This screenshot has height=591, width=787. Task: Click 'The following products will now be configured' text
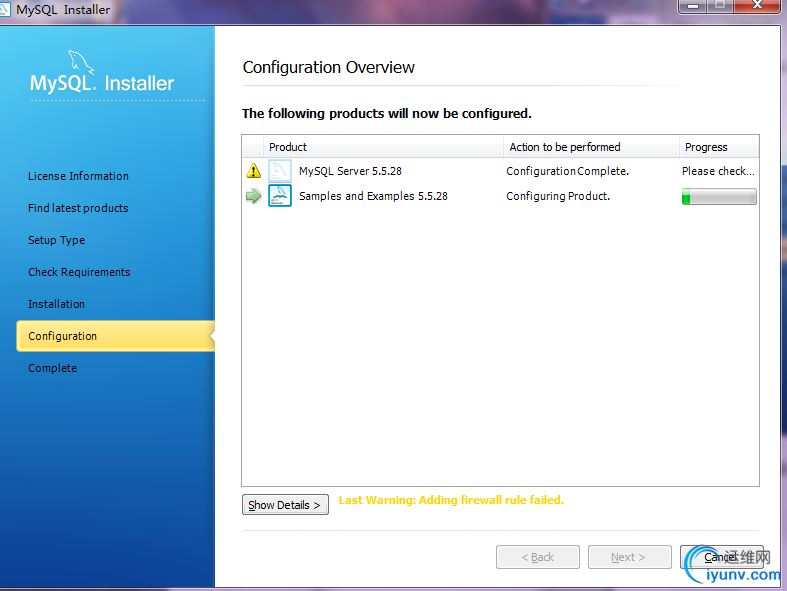pyautogui.click(x=386, y=113)
